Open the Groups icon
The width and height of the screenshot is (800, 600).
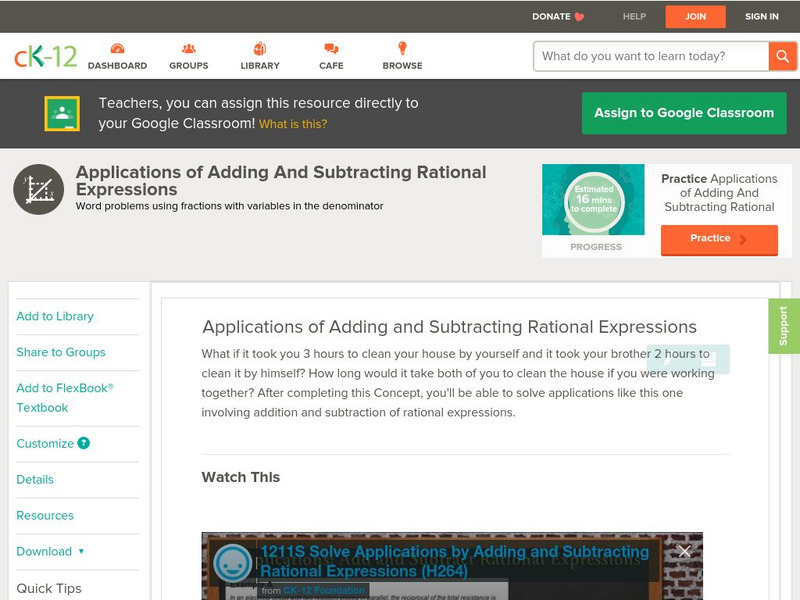tap(188, 49)
